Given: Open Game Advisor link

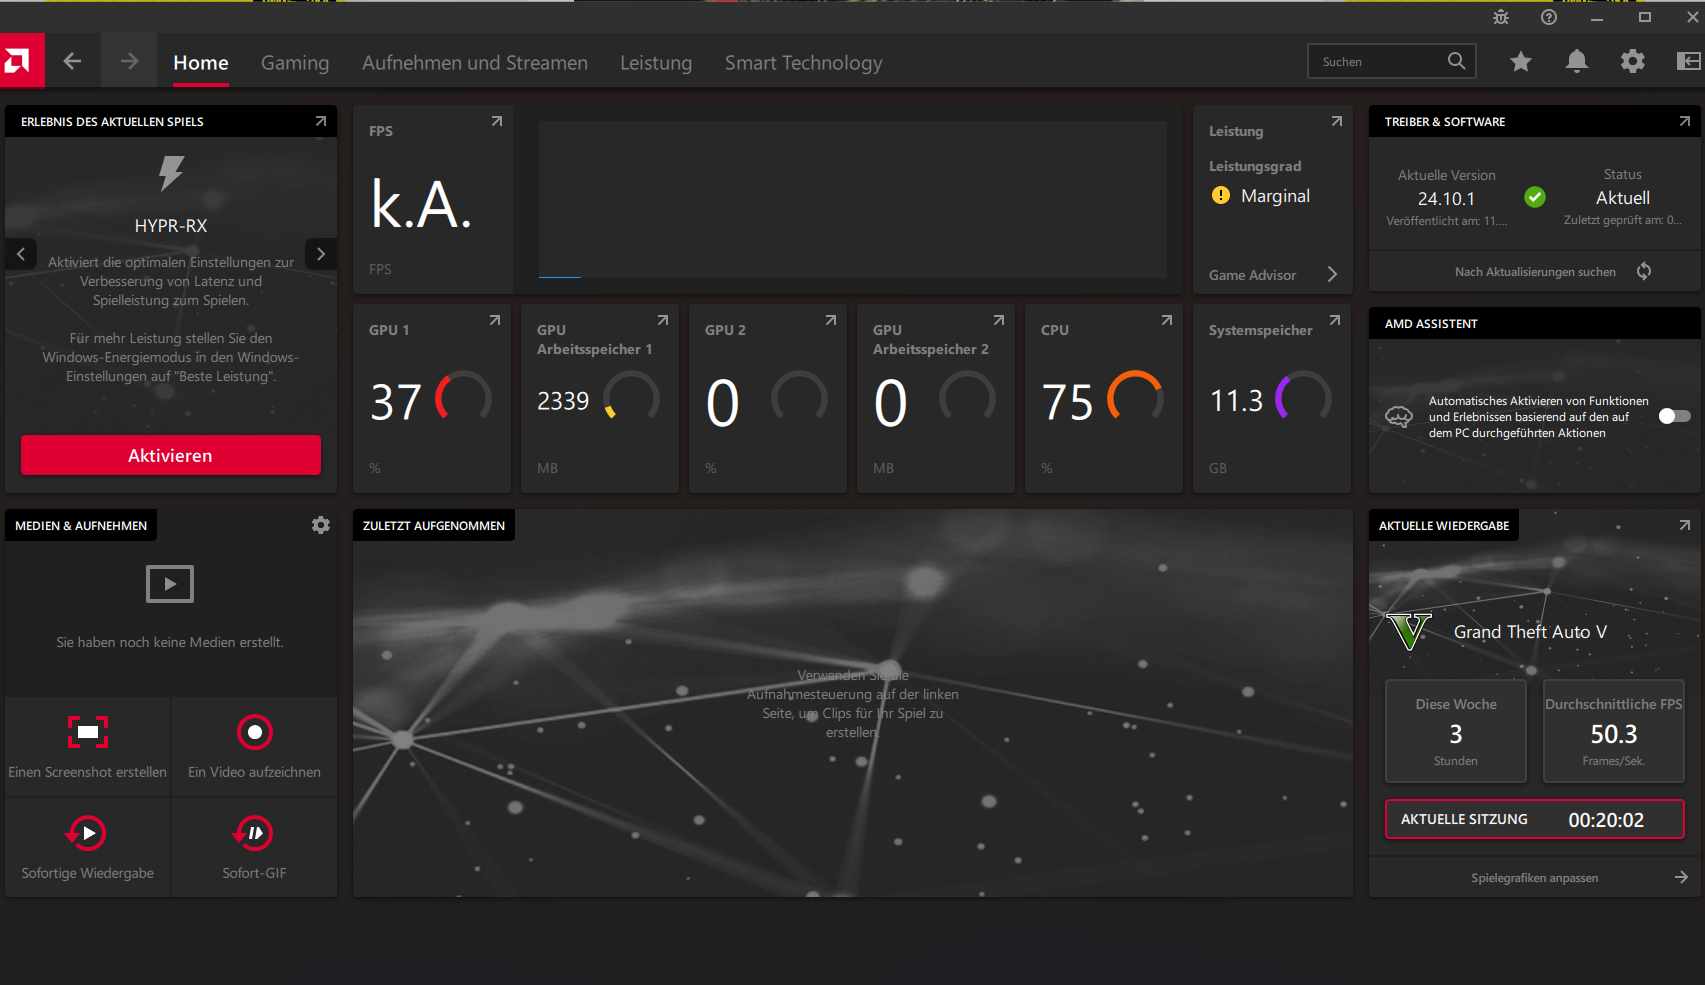Looking at the screenshot, I should pos(1273,275).
